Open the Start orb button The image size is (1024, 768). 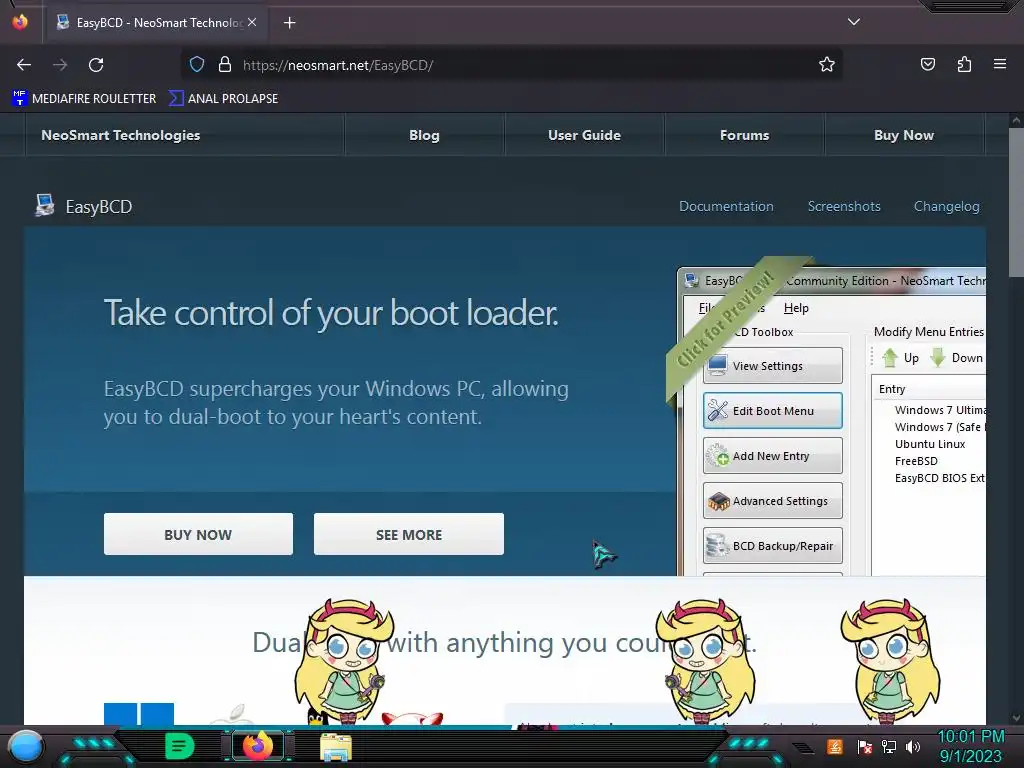(x=26, y=746)
